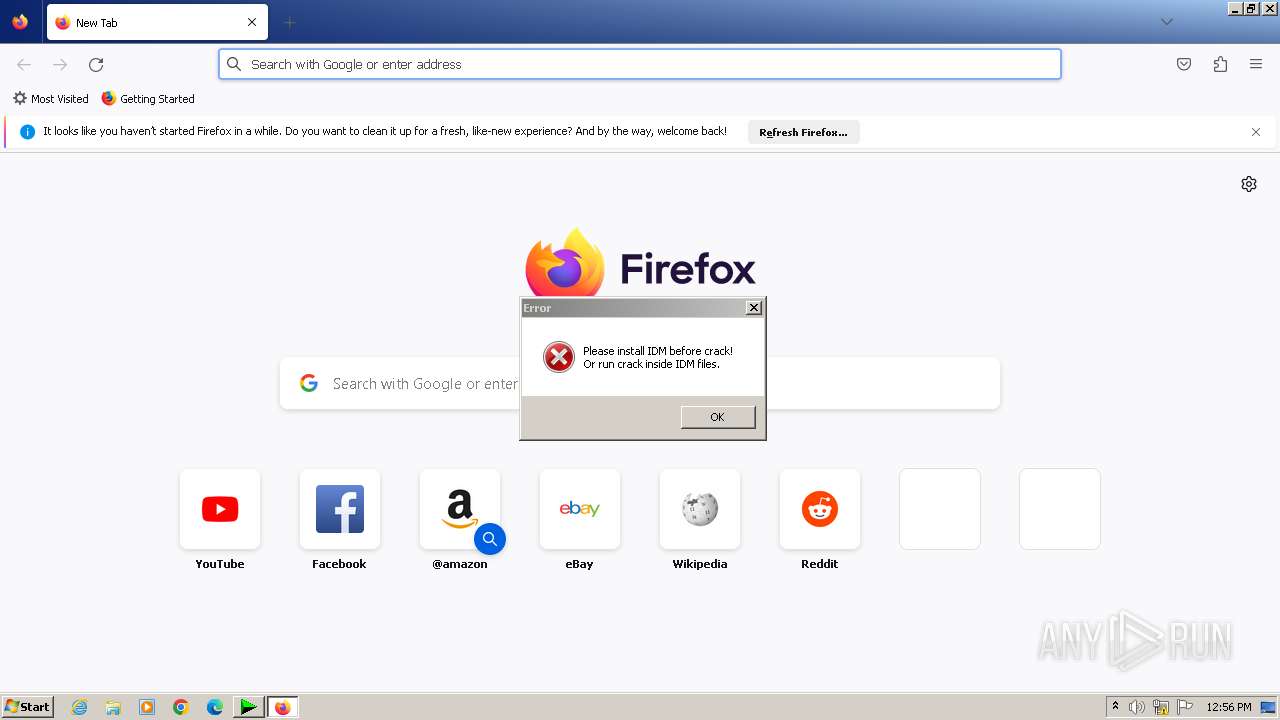Open the Extensions puzzle icon
This screenshot has width=1280, height=720.
pos(1220,64)
